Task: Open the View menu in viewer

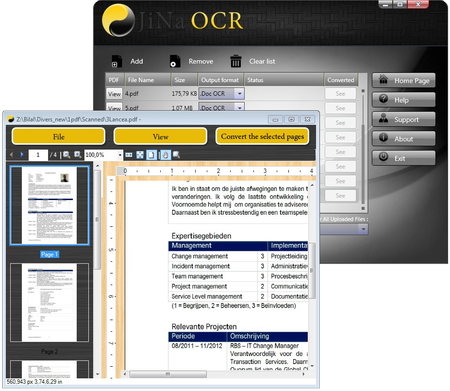Action: click(x=160, y=137)
